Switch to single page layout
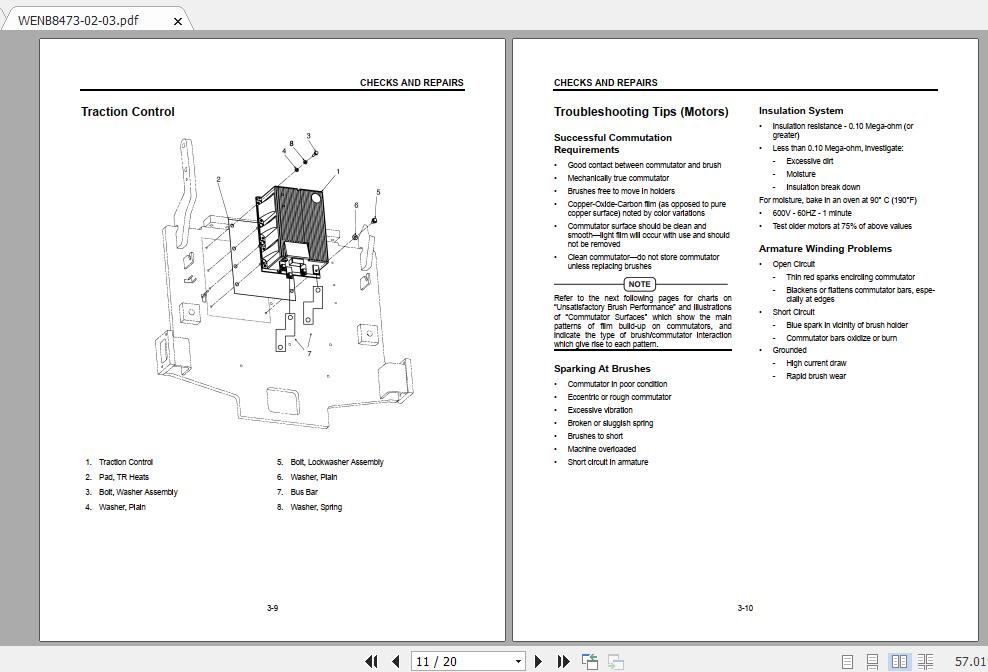Viewport: 988px width, 672px height. (x=848, y=661)
